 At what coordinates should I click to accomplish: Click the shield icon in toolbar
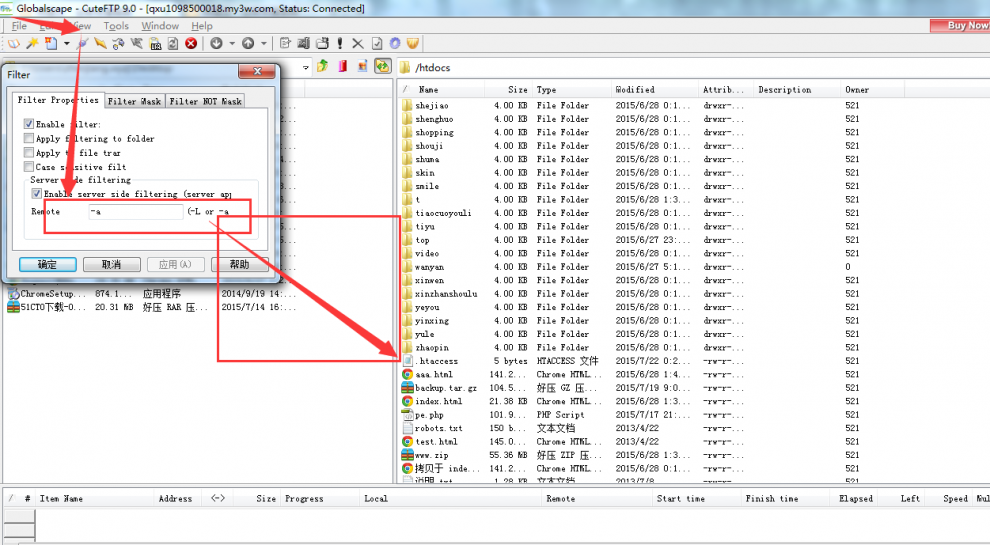pyautogui.click(x=412, y=44)
